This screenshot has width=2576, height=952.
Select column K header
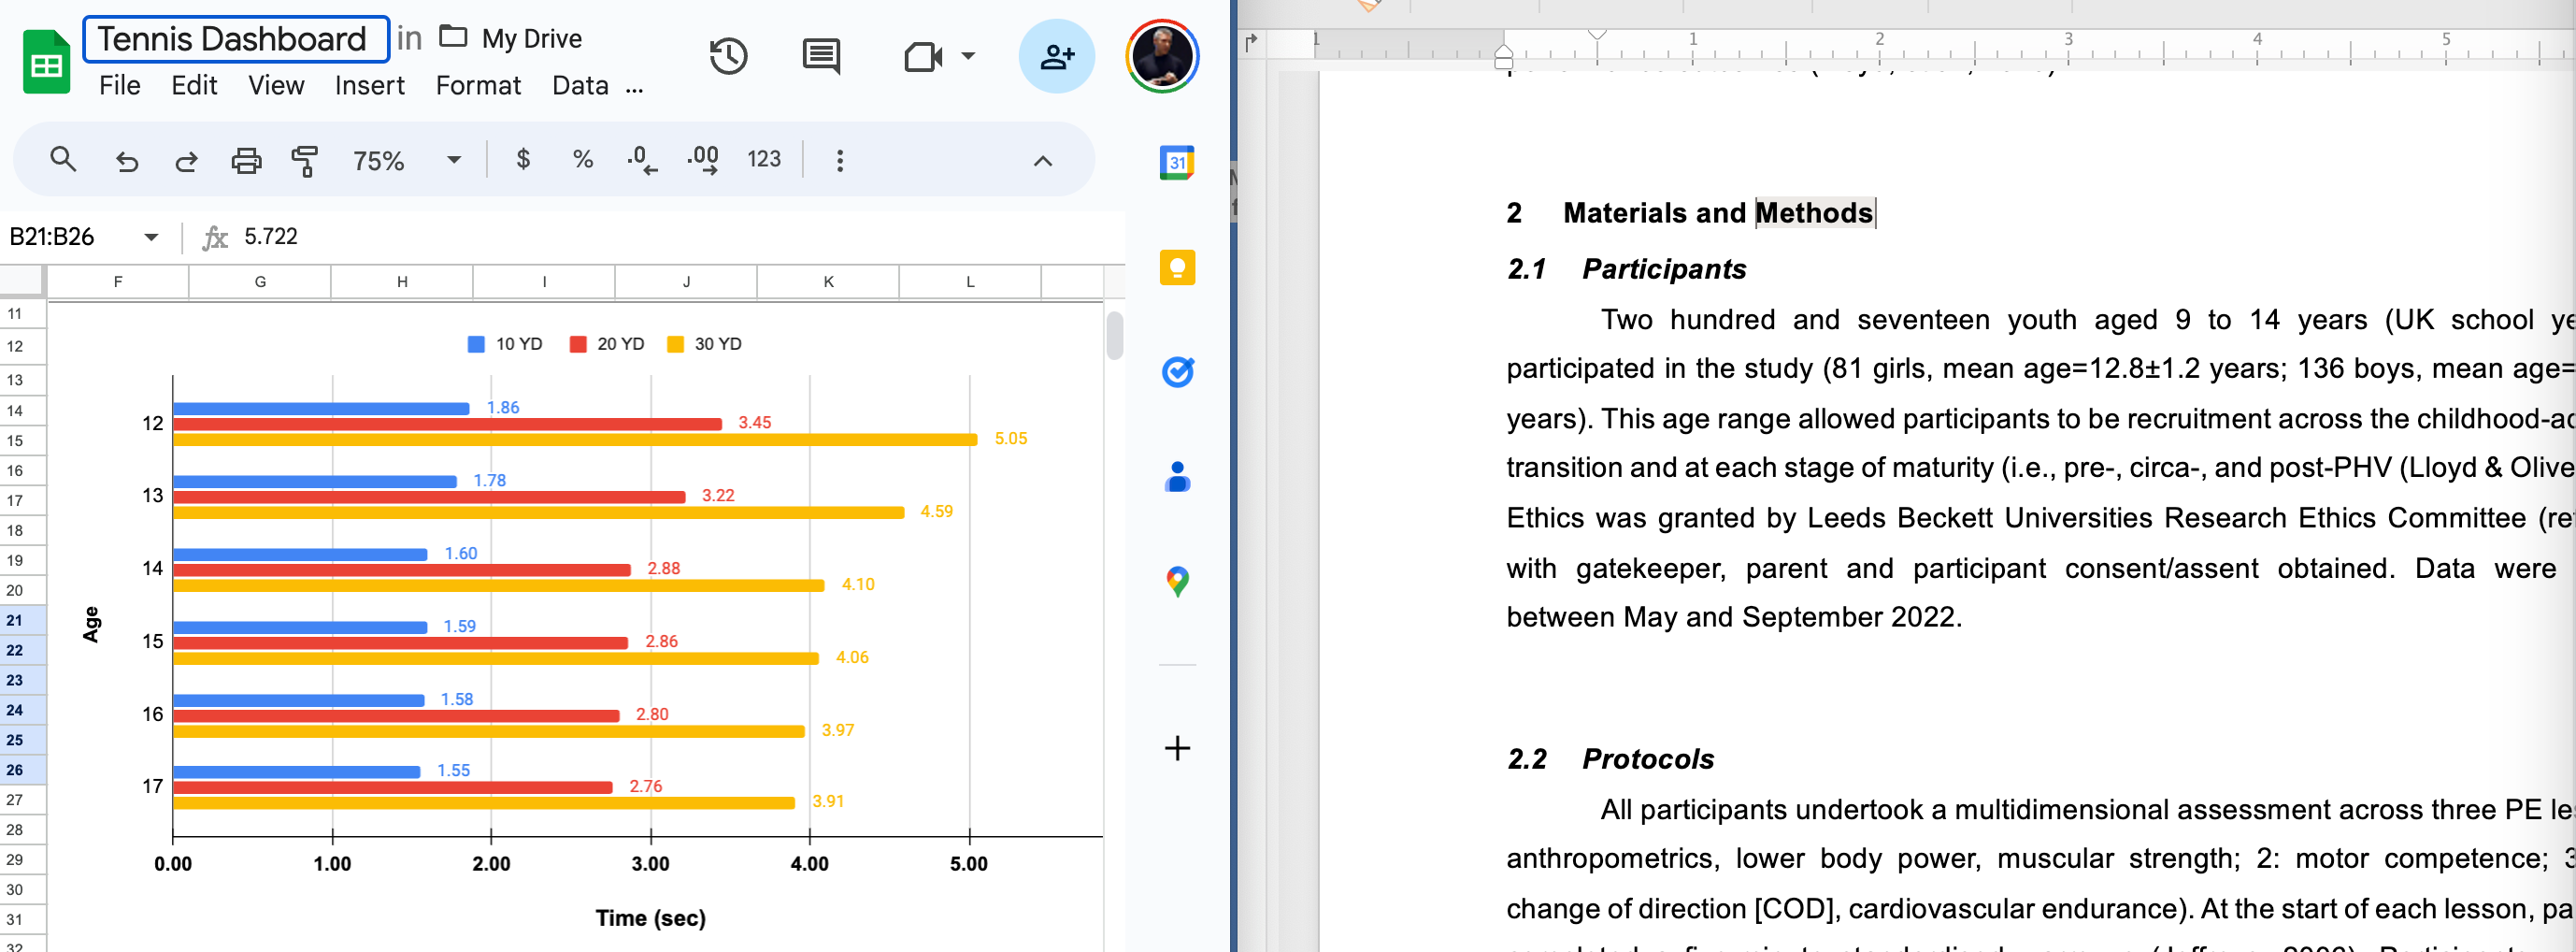click(828, 282)
